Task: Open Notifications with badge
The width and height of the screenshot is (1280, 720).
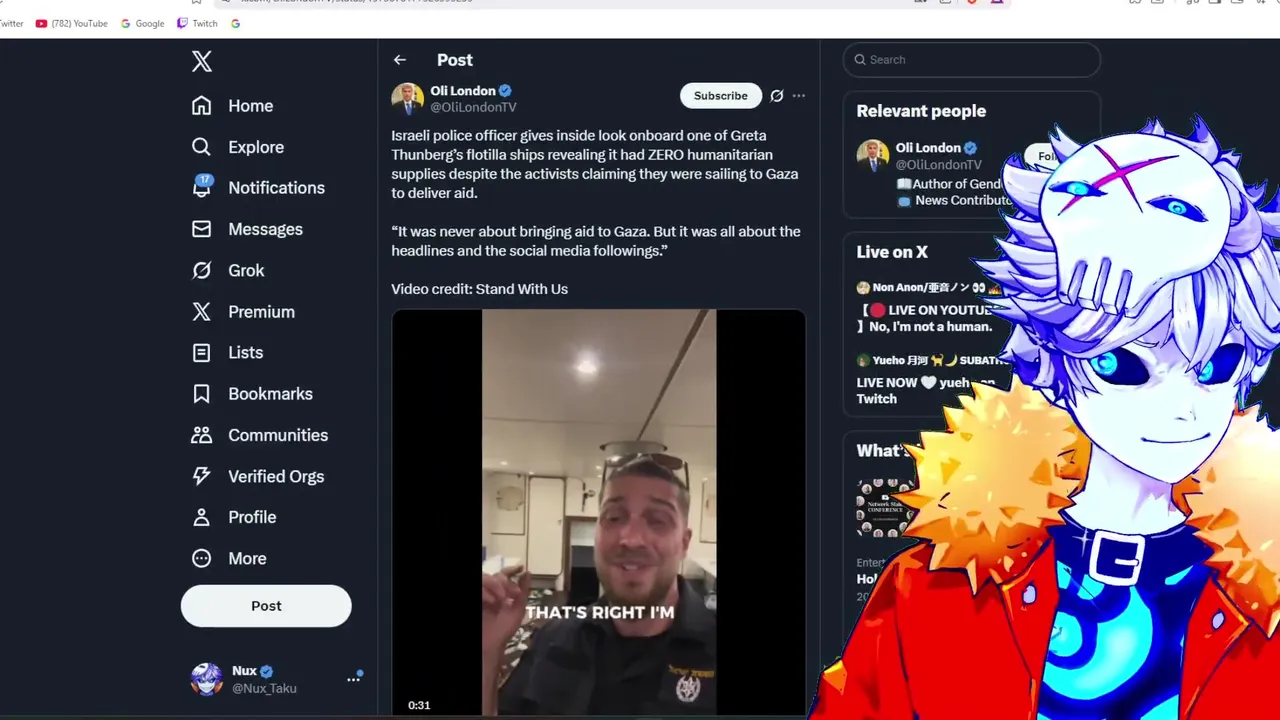Action: click(258, 188)
